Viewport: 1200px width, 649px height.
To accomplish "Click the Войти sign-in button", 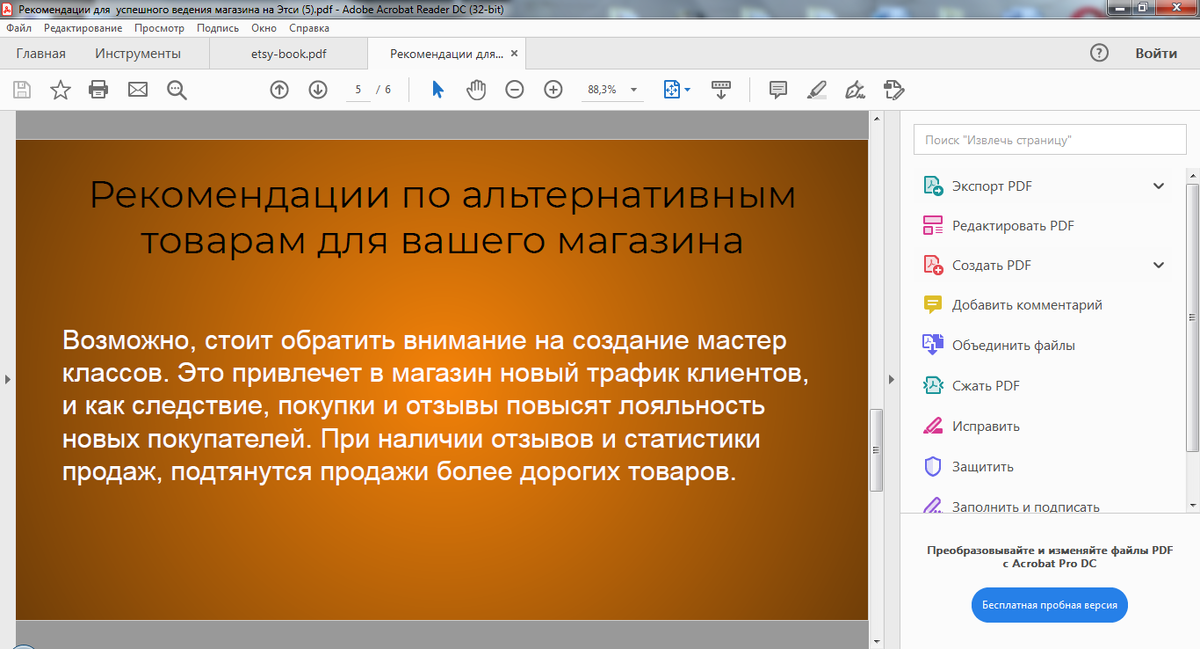I will 1156,53.
